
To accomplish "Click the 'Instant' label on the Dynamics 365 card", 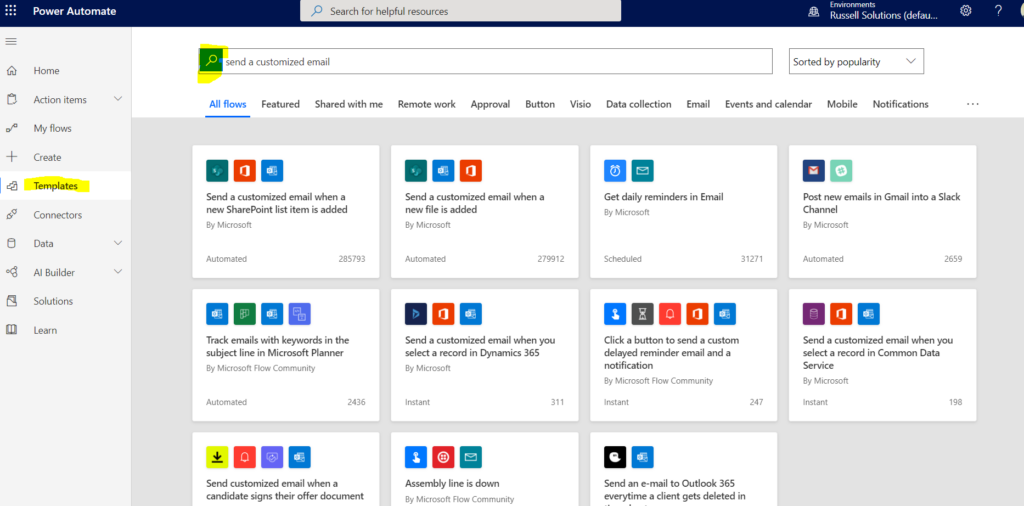I will tap(417, 402).
